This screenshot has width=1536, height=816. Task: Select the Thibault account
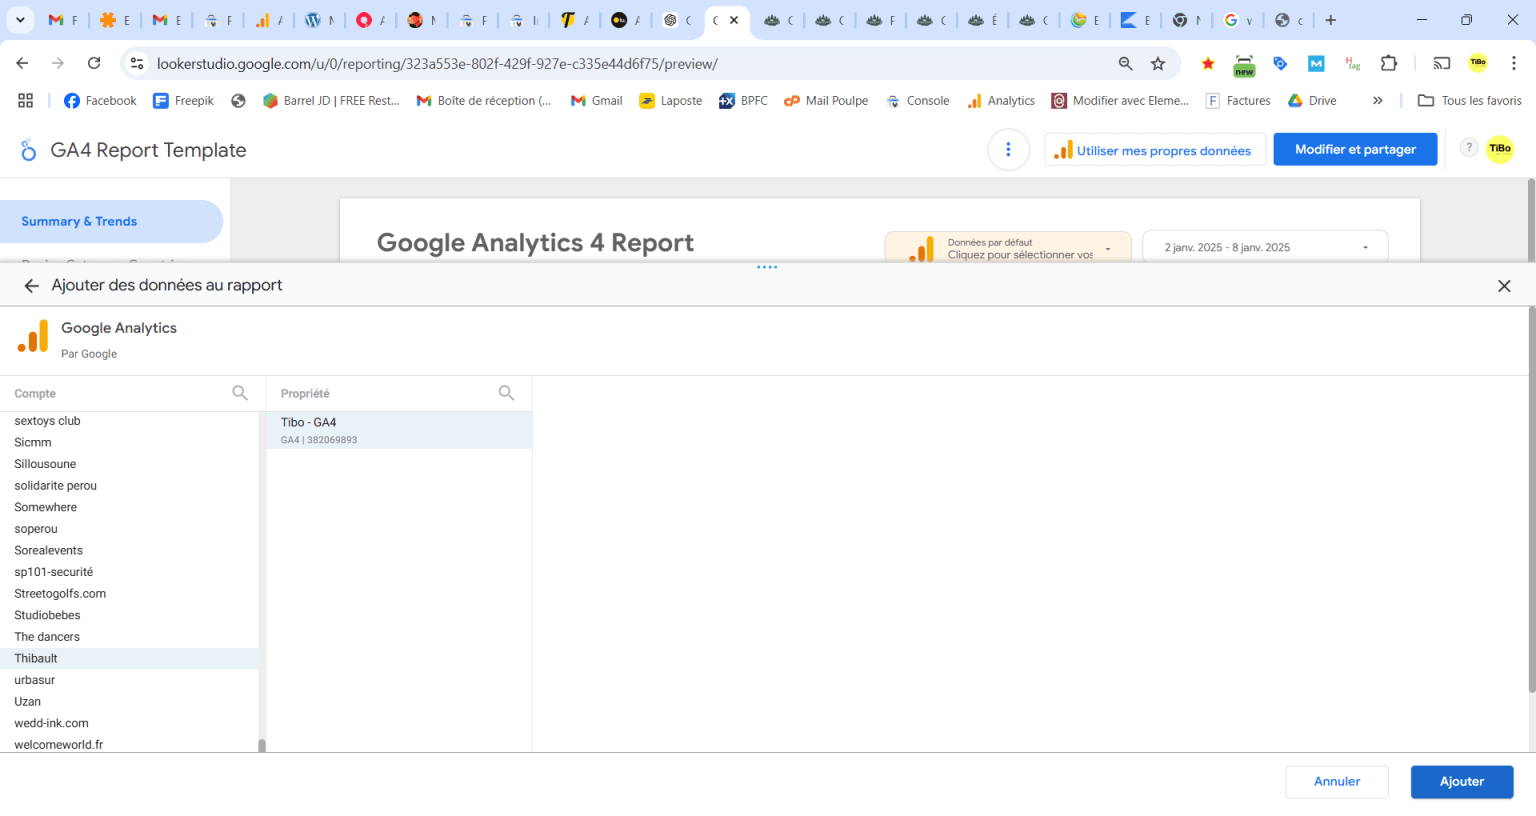pyautogui.click(x=129, y=658)
